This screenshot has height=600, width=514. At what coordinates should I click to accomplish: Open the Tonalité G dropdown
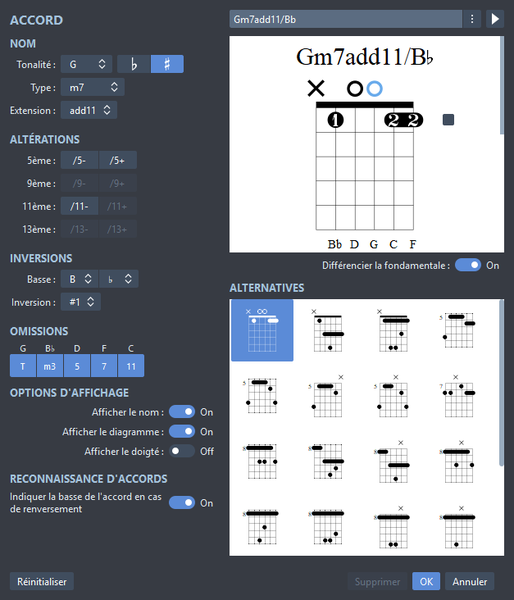(x=86, y=64)
